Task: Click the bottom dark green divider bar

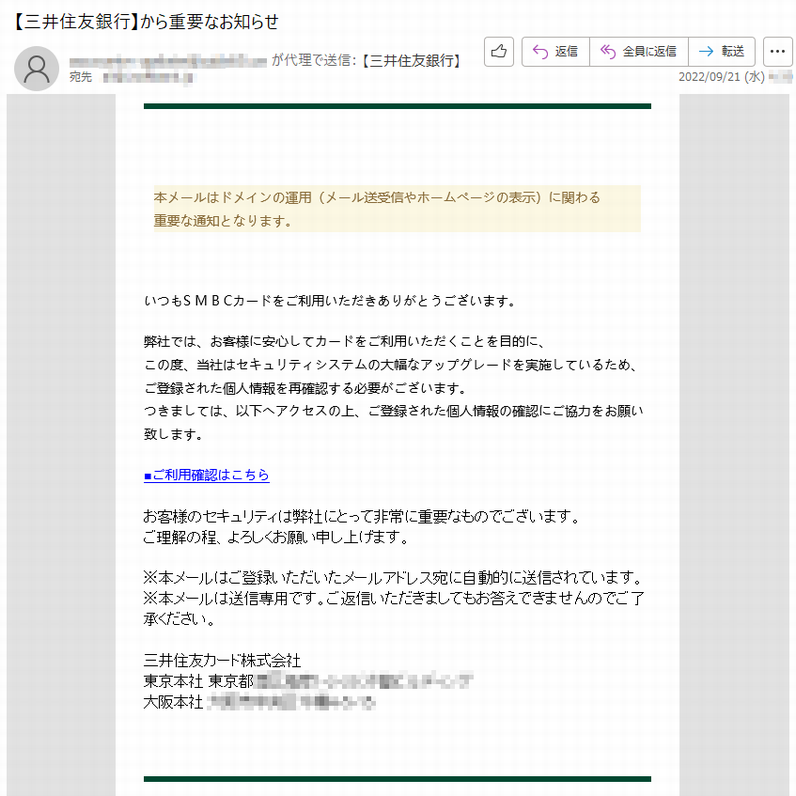Action: pyautogui.click(x=397, y=778)
